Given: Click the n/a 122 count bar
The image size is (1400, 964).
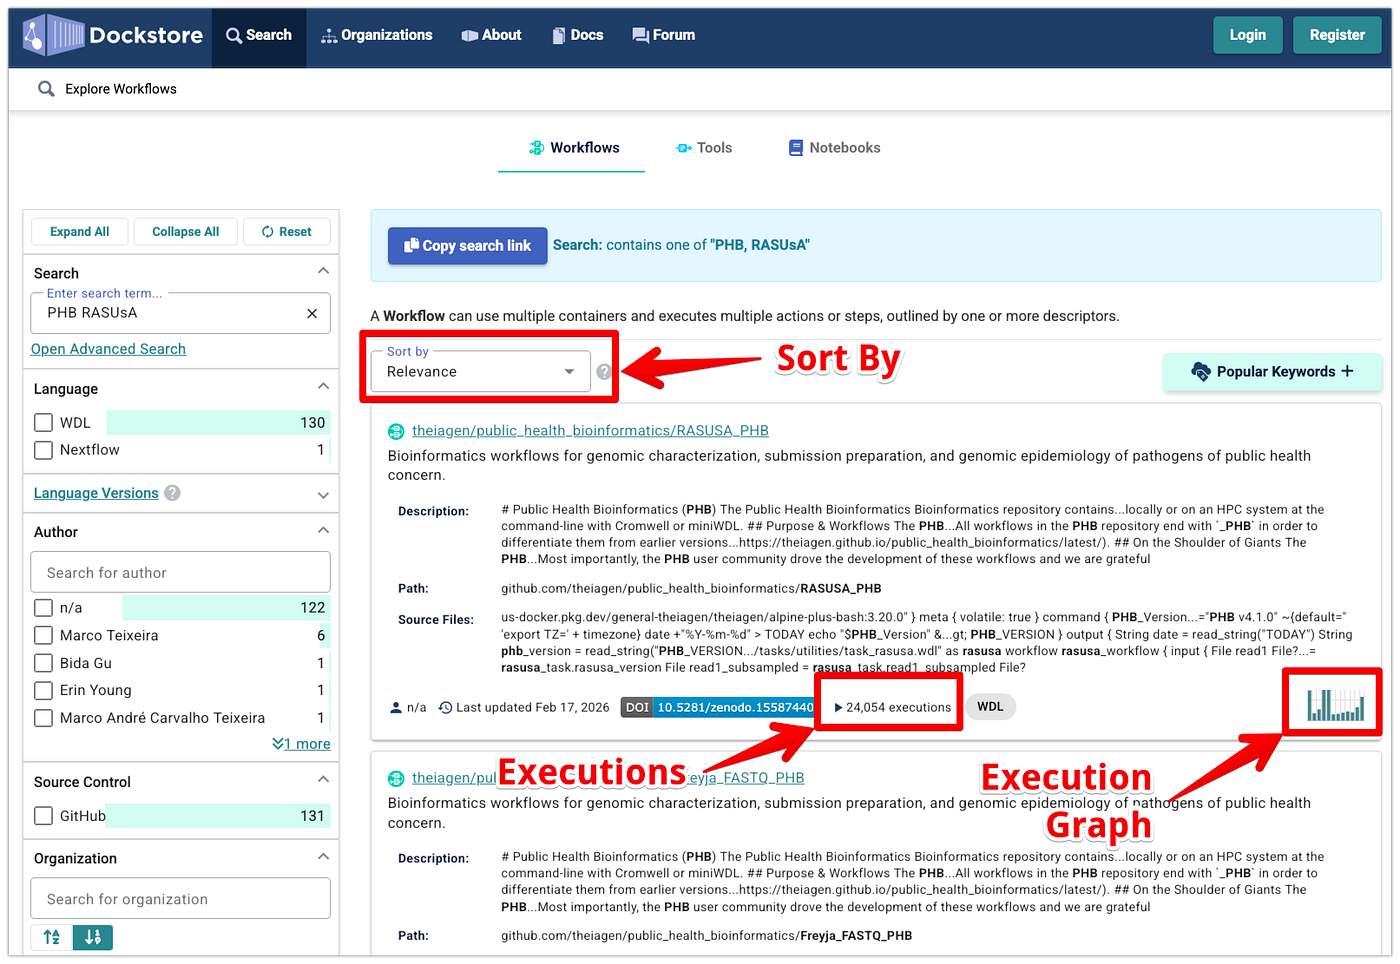Looking at the screenshot, I should click(x=226, y=608).
